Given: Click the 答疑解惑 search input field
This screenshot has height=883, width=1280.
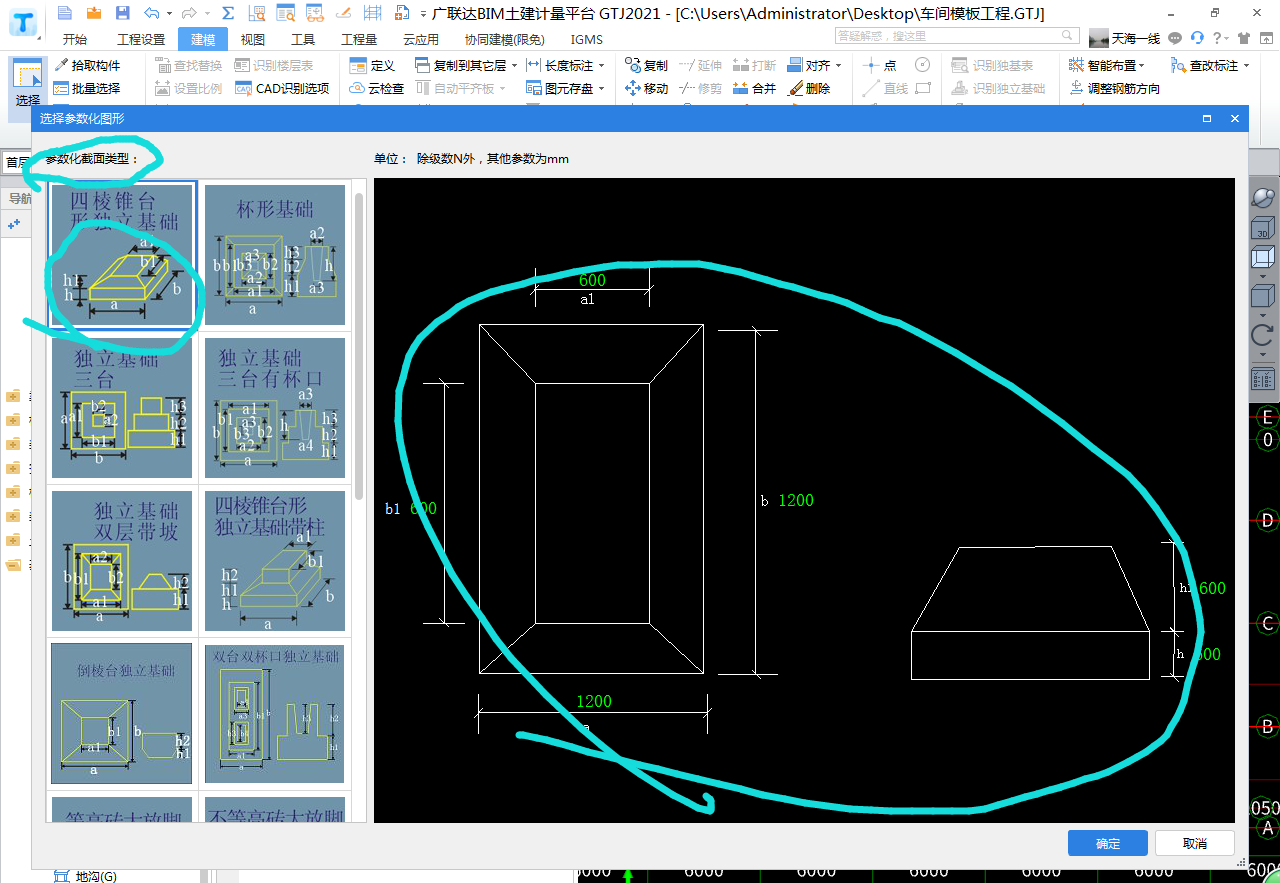Looking at the screenshot, I should [x=958, y=36].
